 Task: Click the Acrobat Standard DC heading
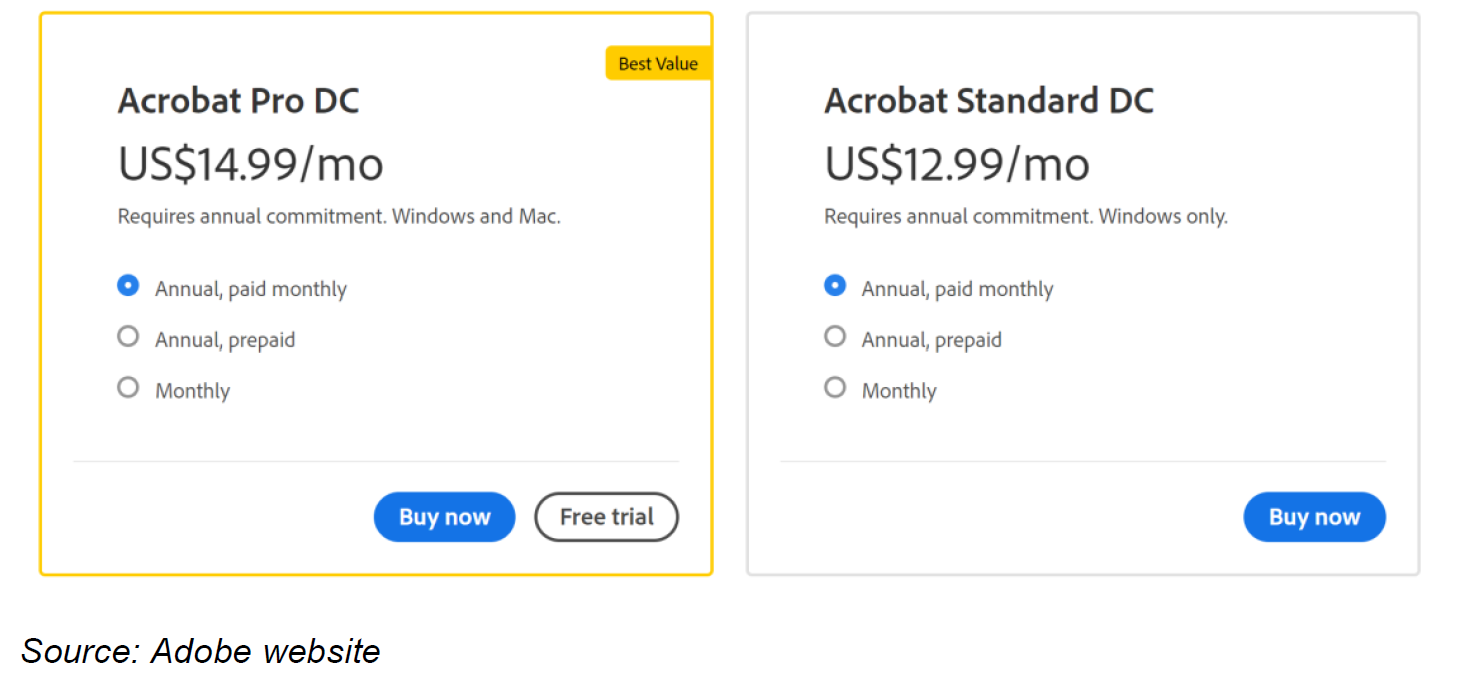[x=988, y=101]
